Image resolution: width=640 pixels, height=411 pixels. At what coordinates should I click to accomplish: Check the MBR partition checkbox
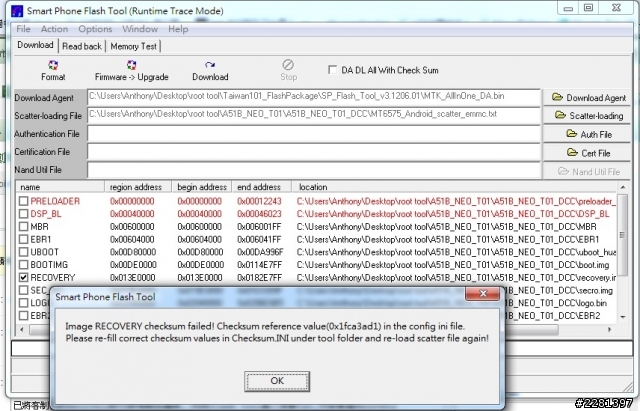click(24, 227)
